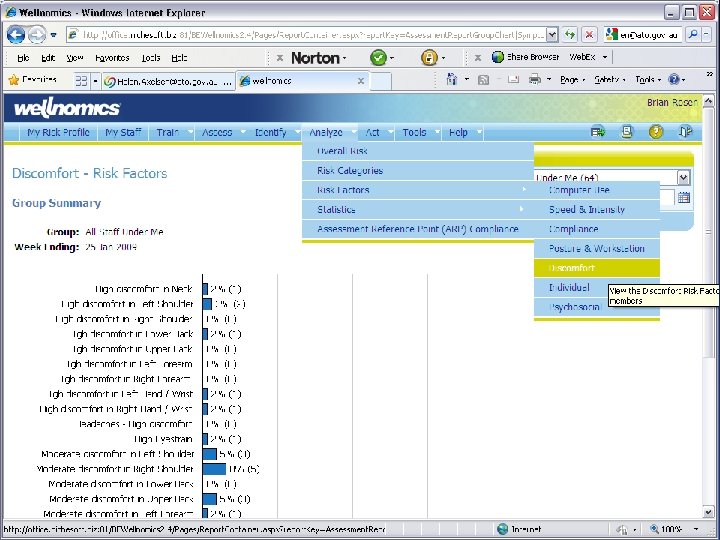
Task: Click the Moderate discomfort in Right Shoulder bar
Action: [x=214, y=469]
